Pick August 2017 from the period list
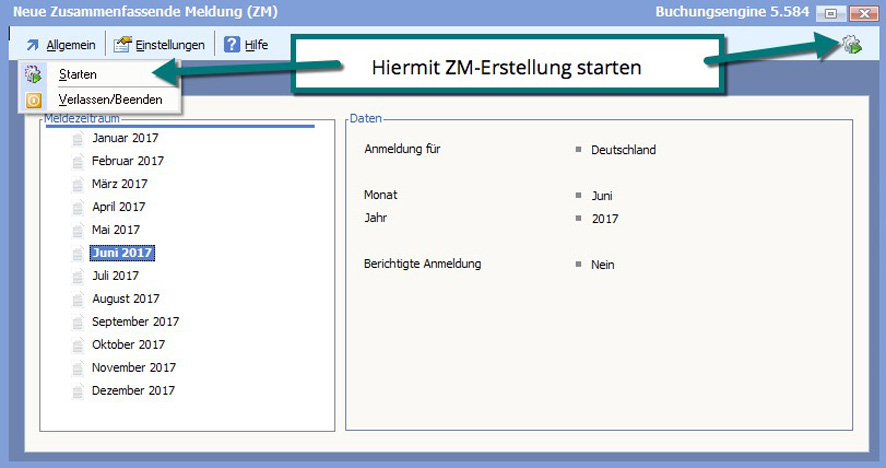Image resolution: width=886 pixels, height=468 pixels. (x=125, y=299)
